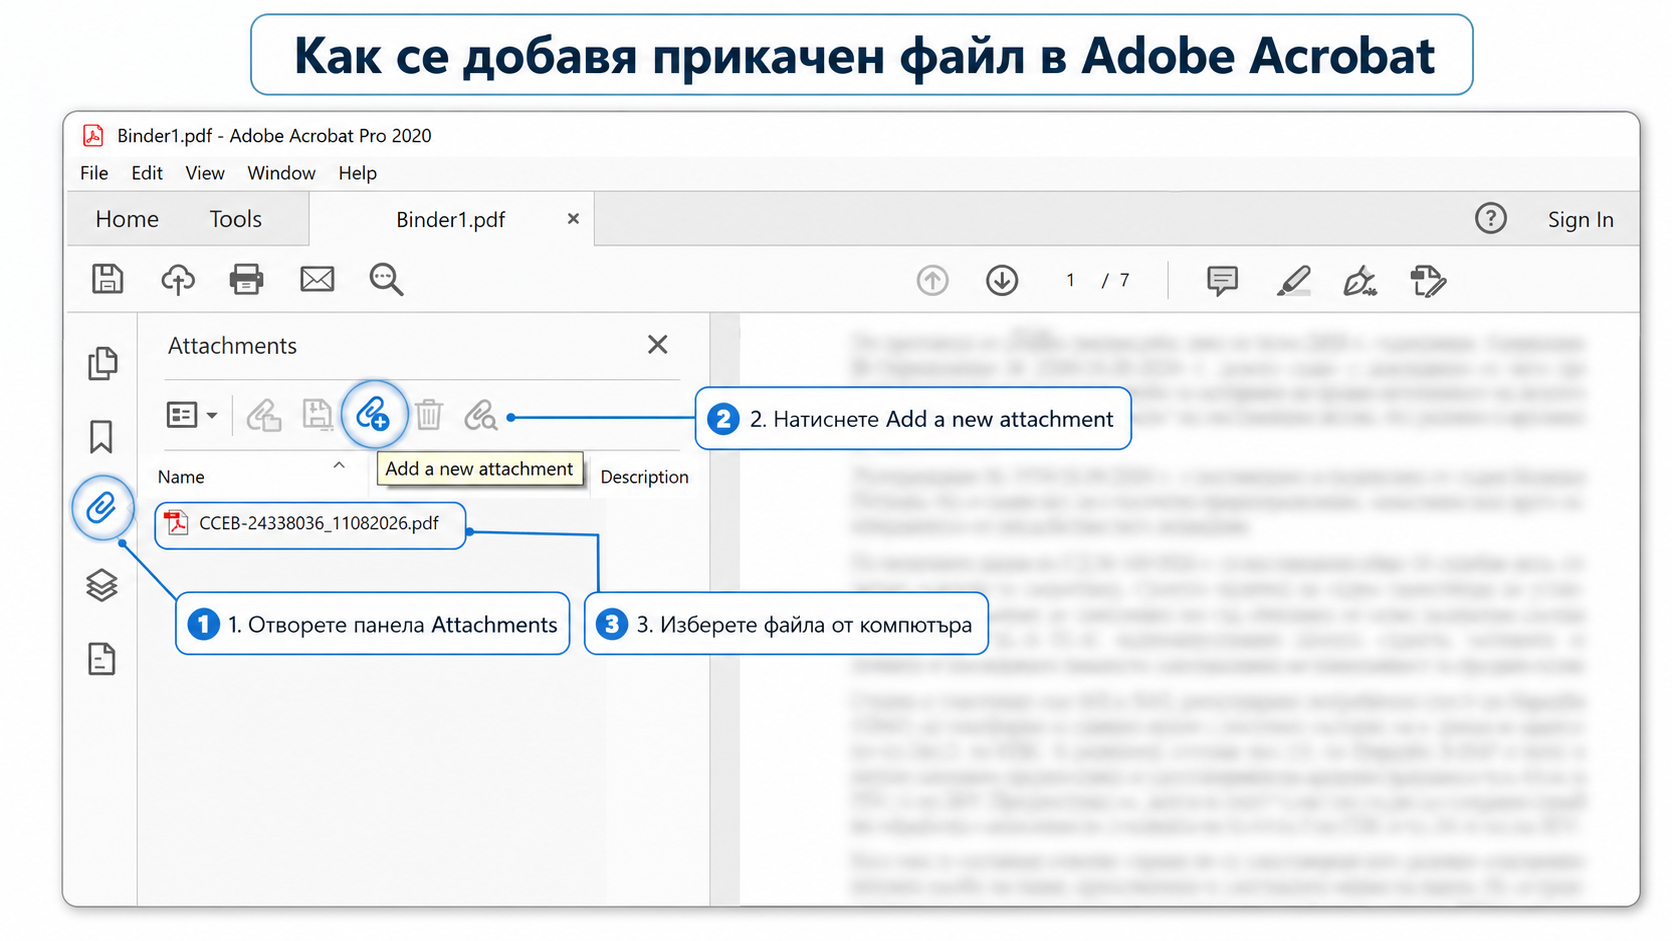Image resolution: width=1672 pixels, height=941 pixels.
Task: Open the document page icon in the sidebar
Action: pyautogui.click(x=102, y=659)
